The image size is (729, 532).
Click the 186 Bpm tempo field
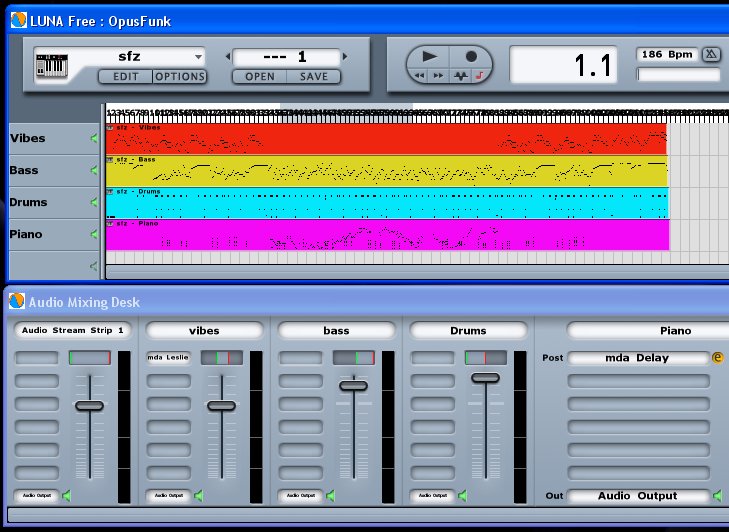(x=667, y=54)
